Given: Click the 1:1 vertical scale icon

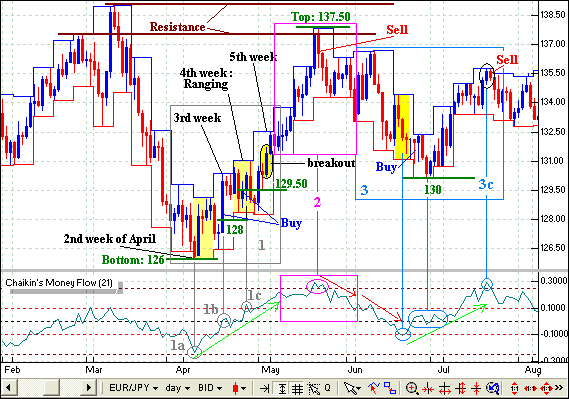Looking at the screenshot, I should 514,388.
